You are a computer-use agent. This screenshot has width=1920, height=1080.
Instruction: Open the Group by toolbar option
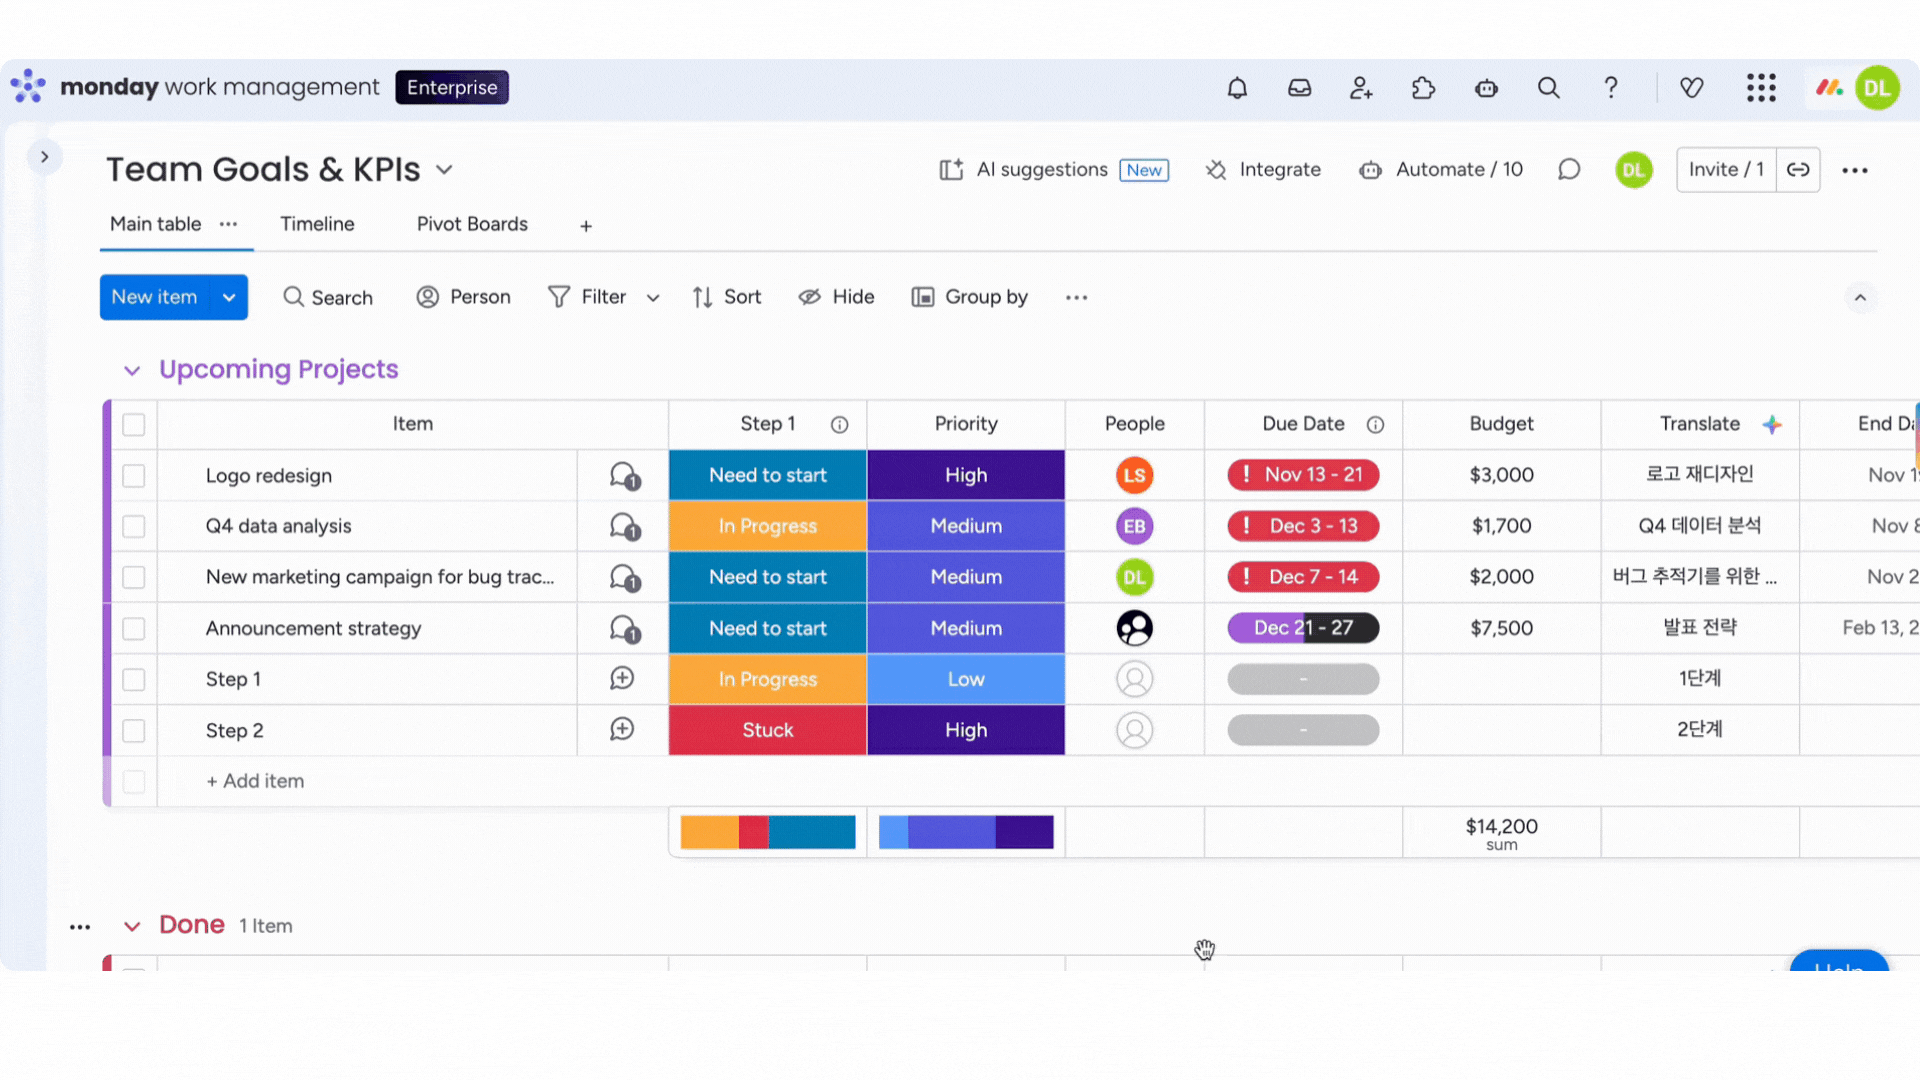(x=970, y=297)
